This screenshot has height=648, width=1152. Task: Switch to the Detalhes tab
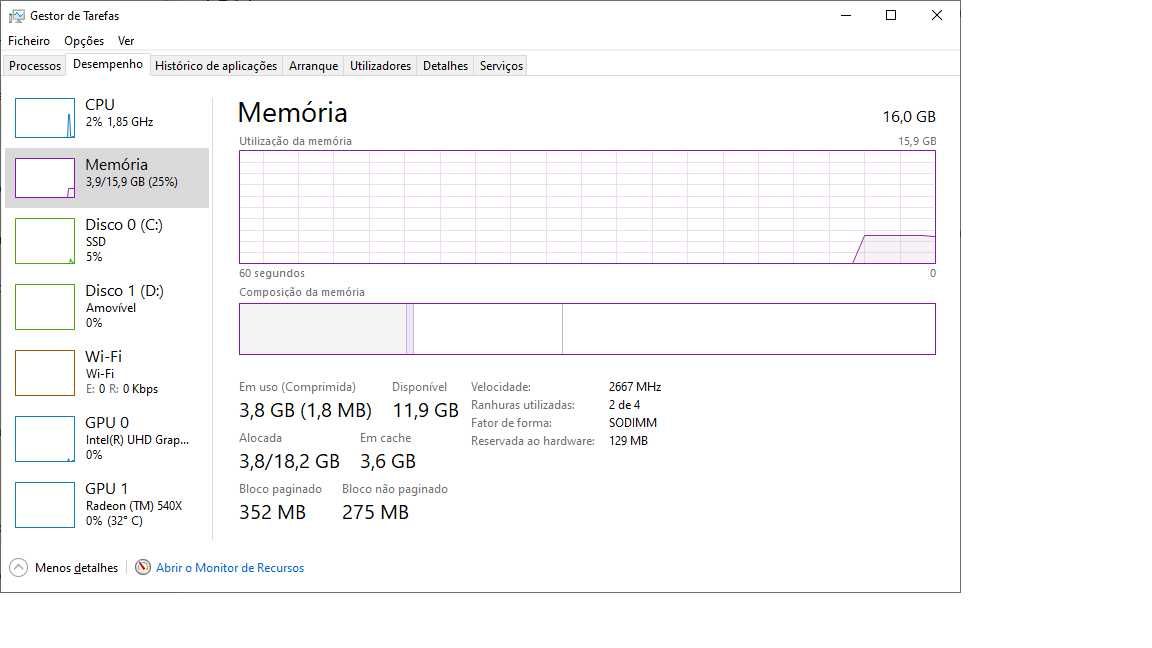(x=445, y=66)
